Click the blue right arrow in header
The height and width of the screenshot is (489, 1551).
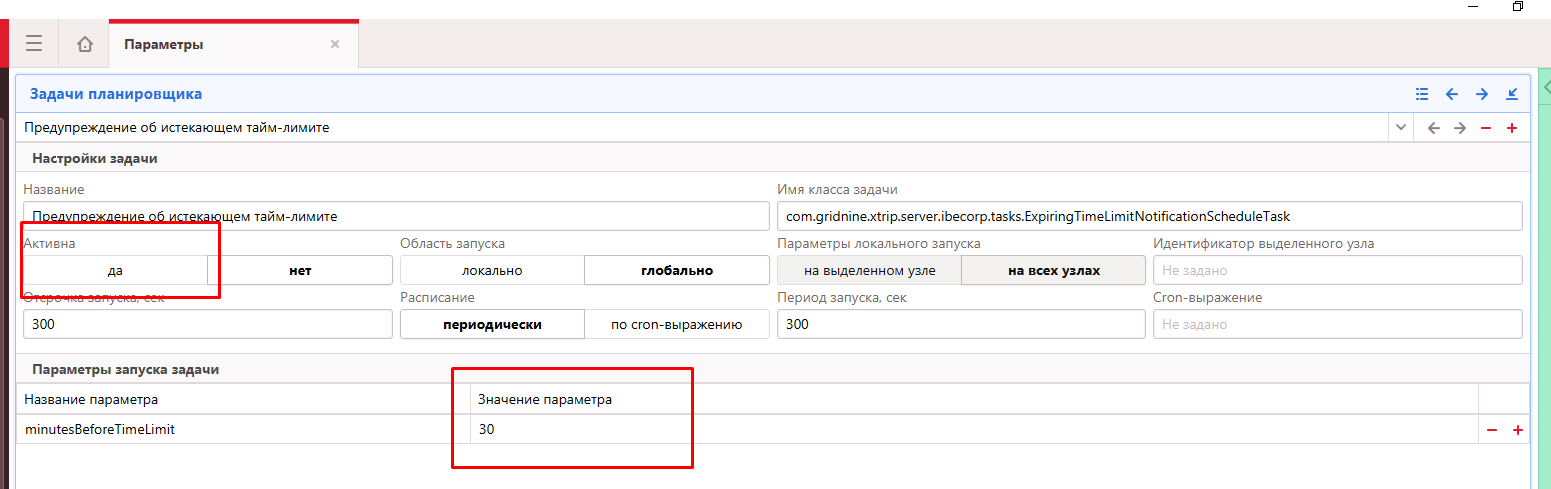pyautogui.click(x=1482, y=94)
